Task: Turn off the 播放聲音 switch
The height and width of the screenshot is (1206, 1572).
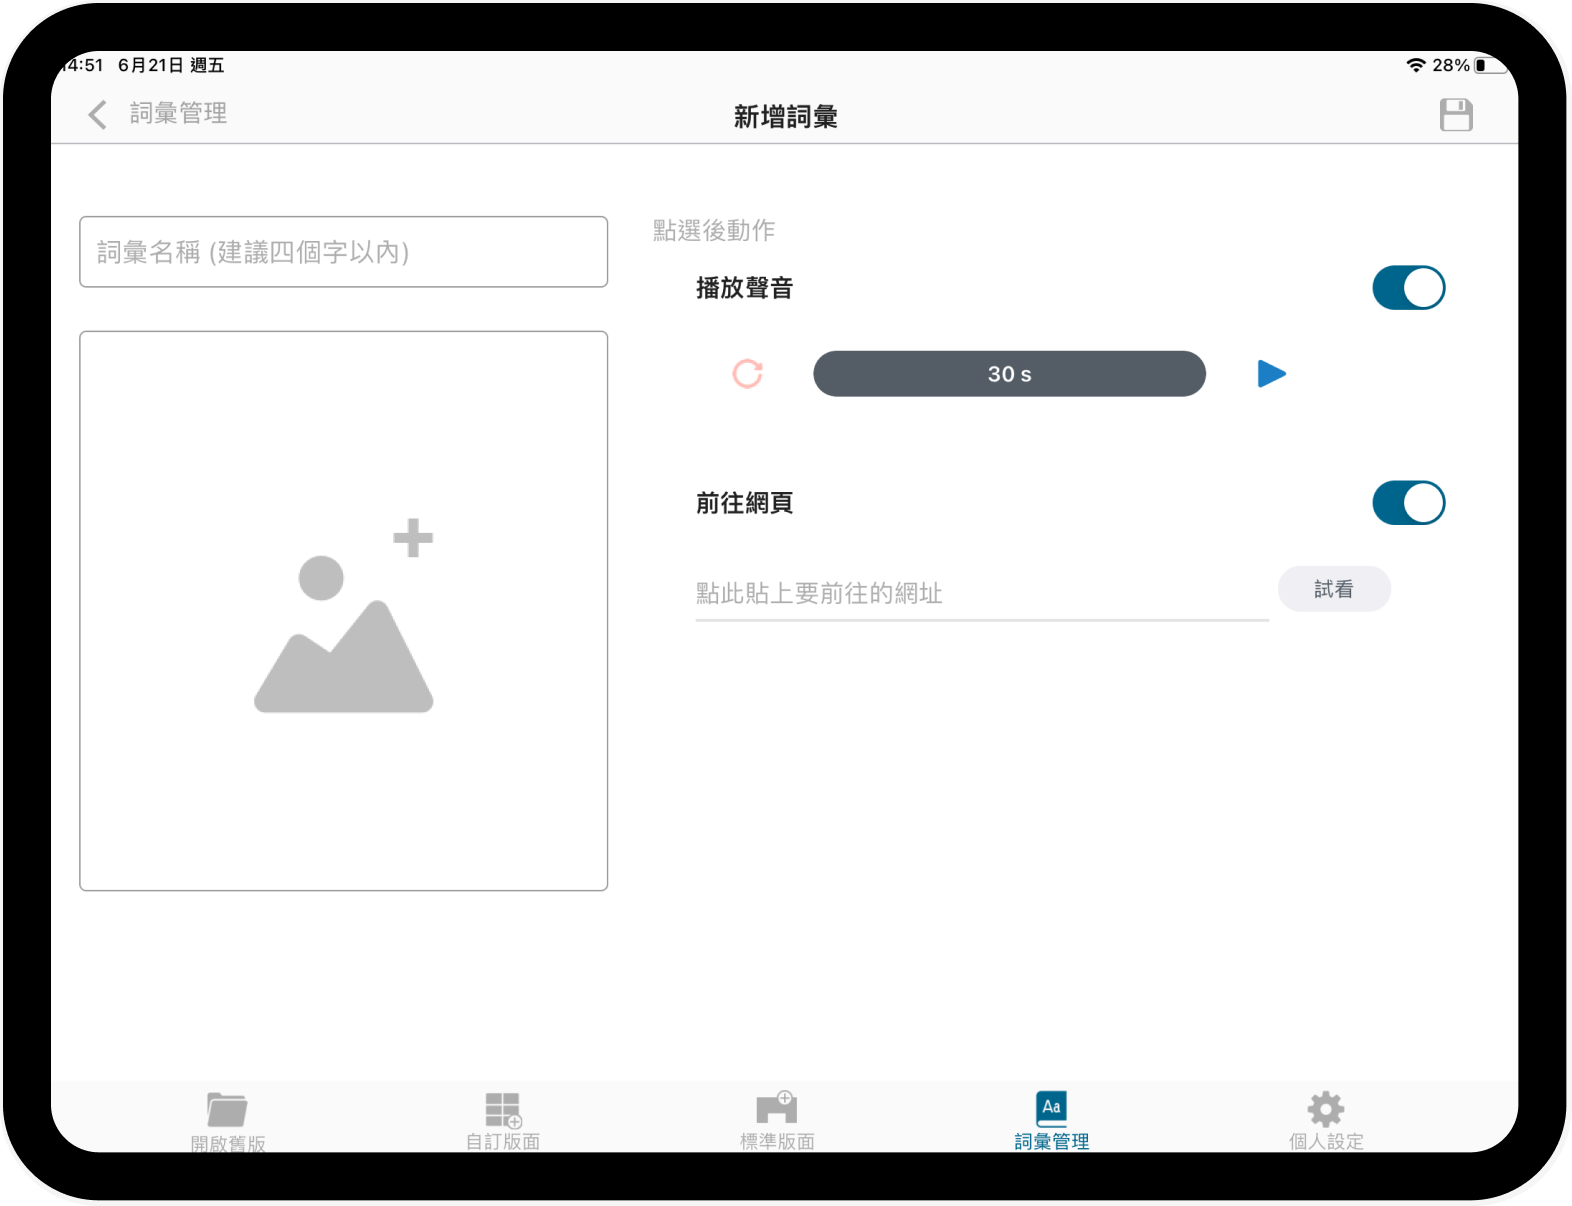Action: (x=1408, y=288)
